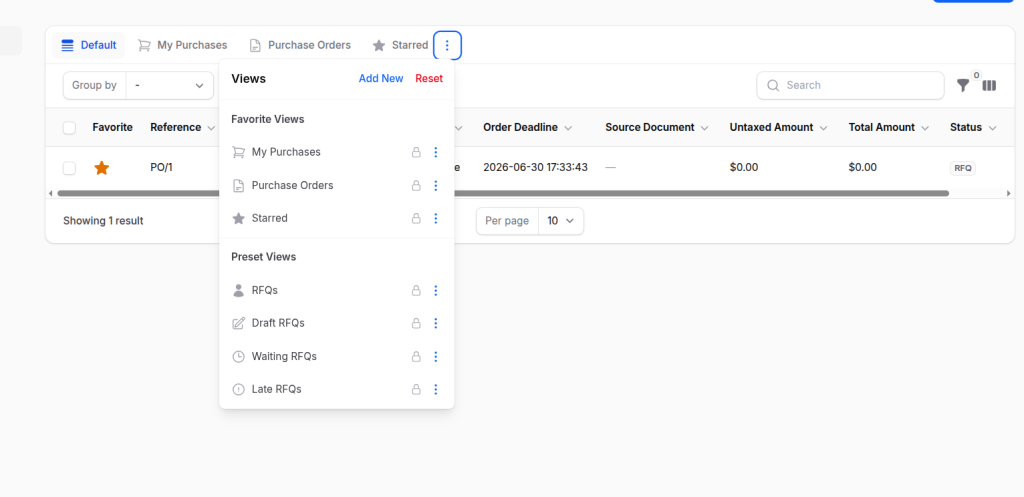The image size is (1024, 497).
Task: Open the Status column sort chevron
Action: click(993, 128)
